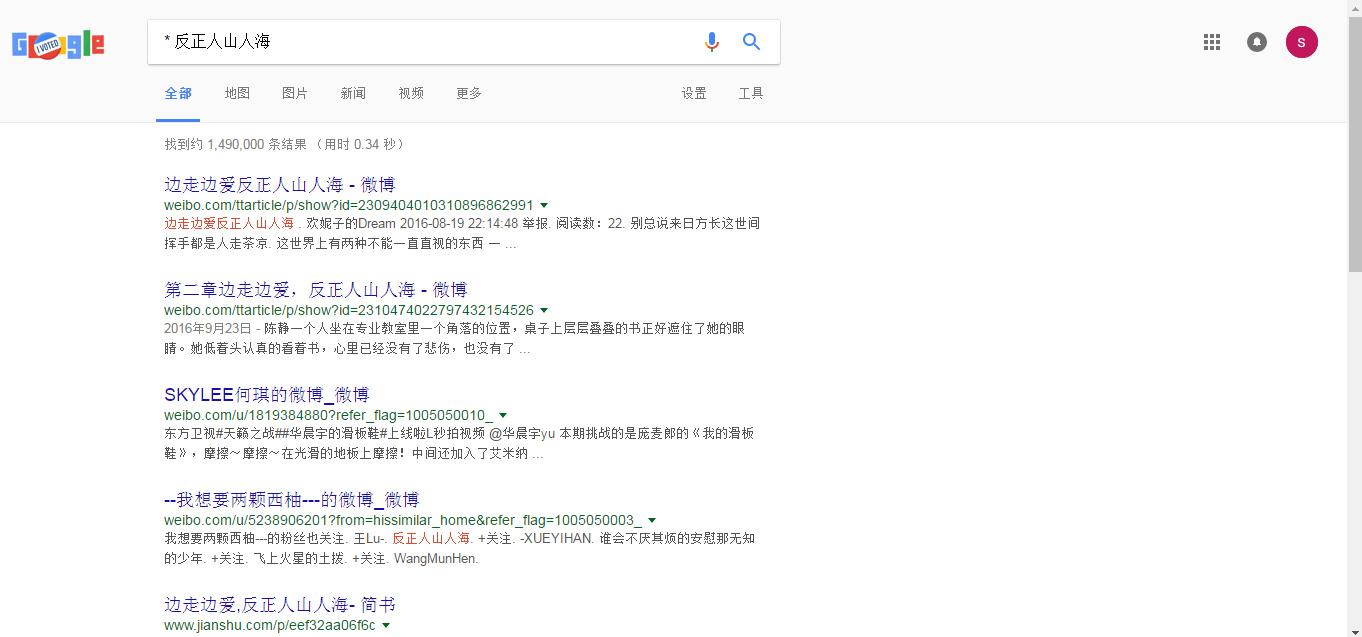Expand arrow beside jianshu.com URL

386,626
